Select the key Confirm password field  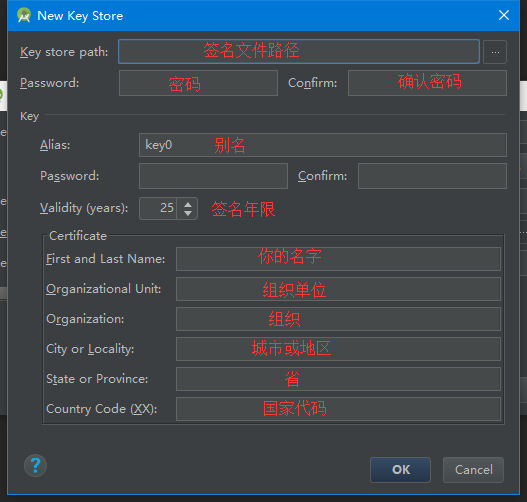click(432, 176)
